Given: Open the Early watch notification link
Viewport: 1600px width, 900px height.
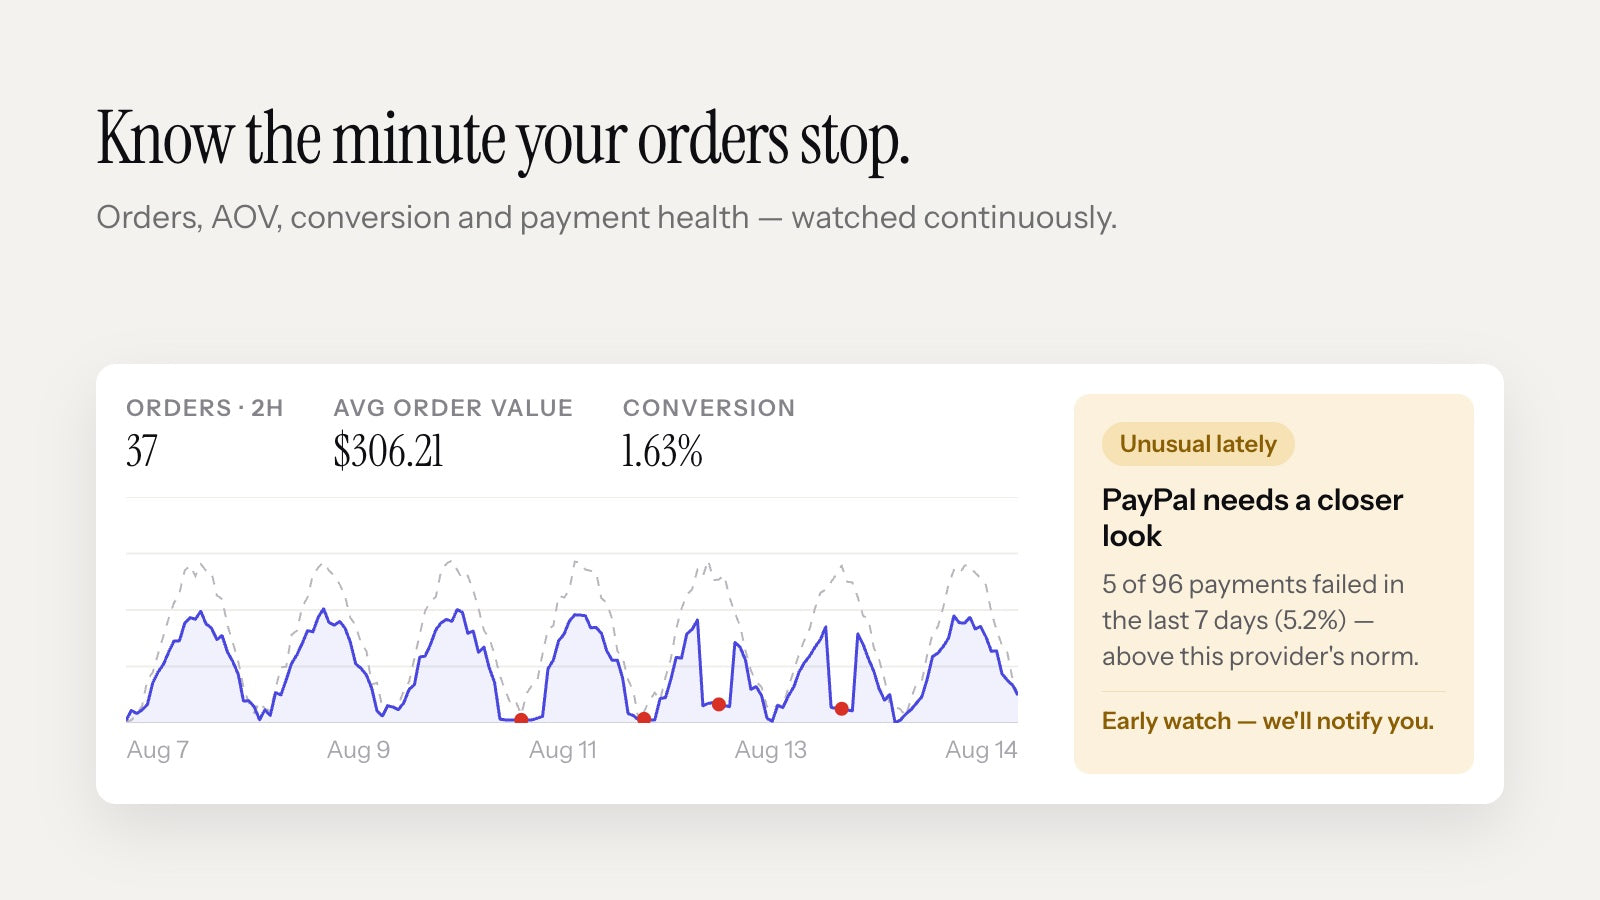Looking at the screenshot, I should pos(1268,721).
